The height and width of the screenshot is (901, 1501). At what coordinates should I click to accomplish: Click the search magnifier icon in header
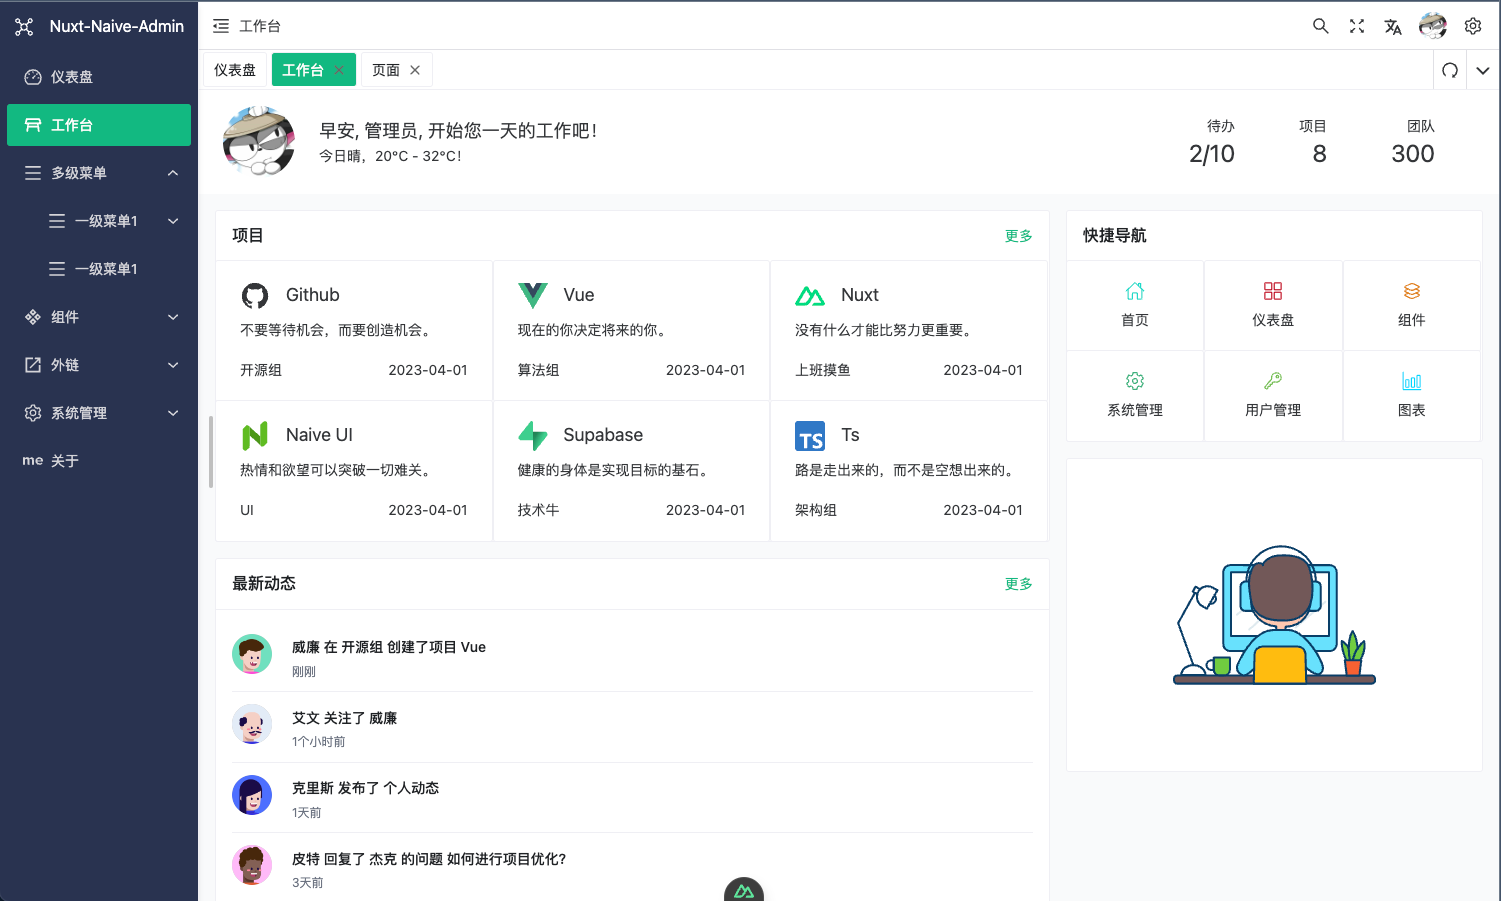click(1320, 26)
